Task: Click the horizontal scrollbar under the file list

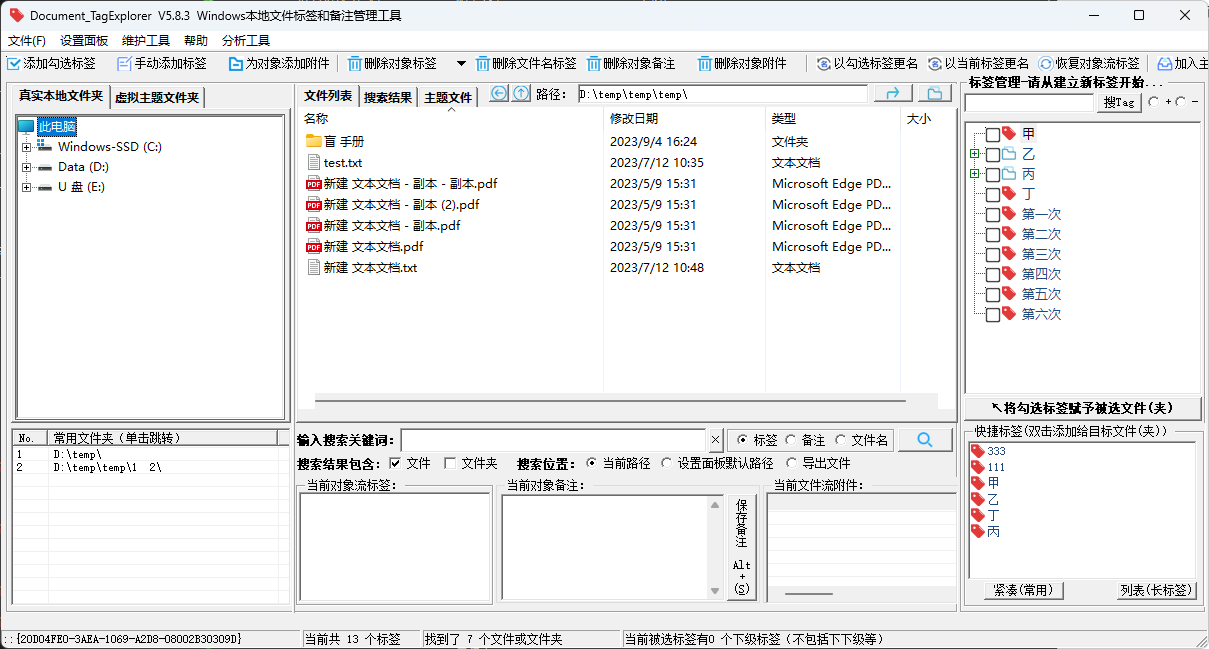Action: 625,402
